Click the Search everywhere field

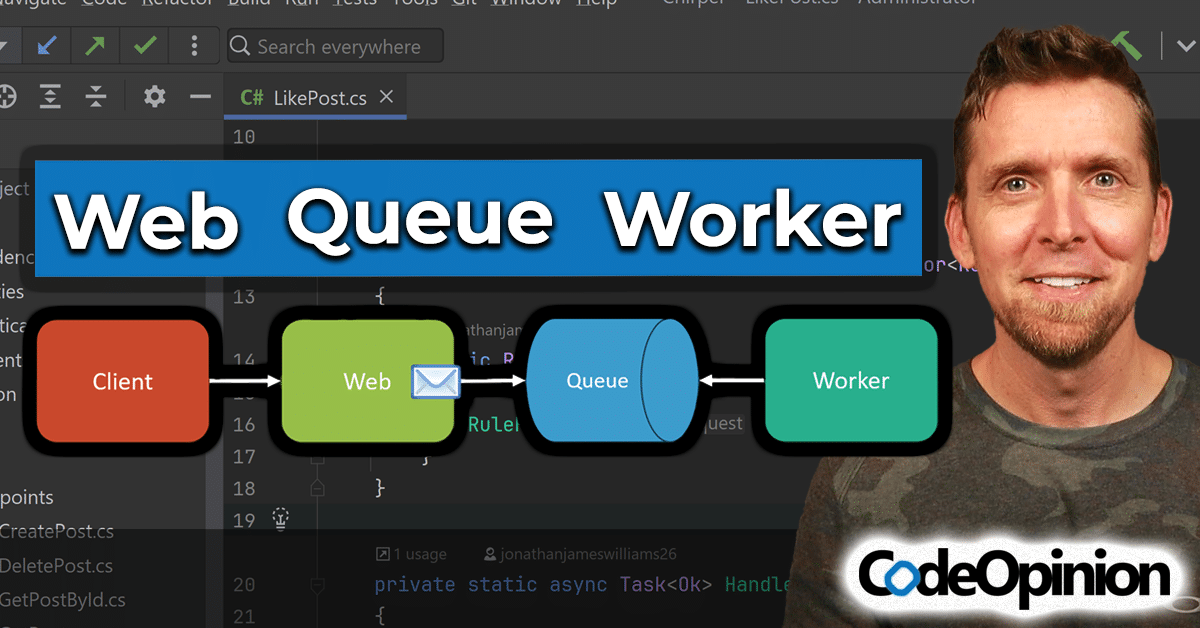(x=335, y=46)
